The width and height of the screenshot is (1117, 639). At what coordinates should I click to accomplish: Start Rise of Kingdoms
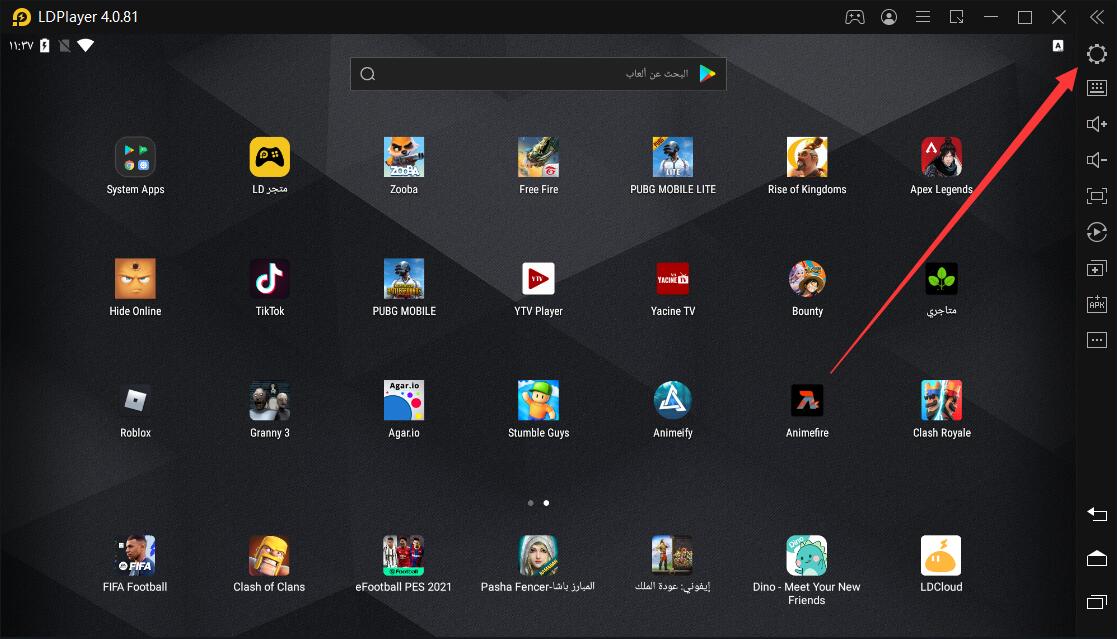click(x=807, y=157)
